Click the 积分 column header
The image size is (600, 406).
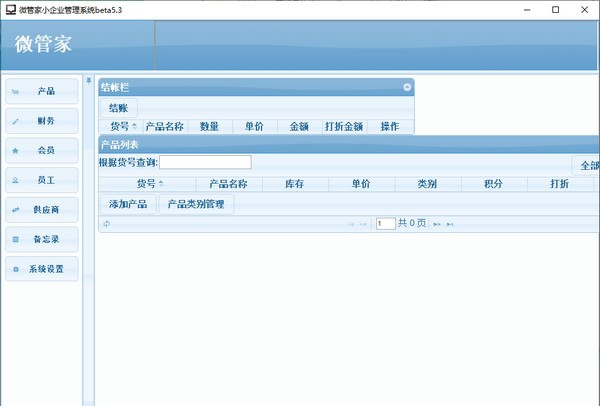[x=494, y=184]
